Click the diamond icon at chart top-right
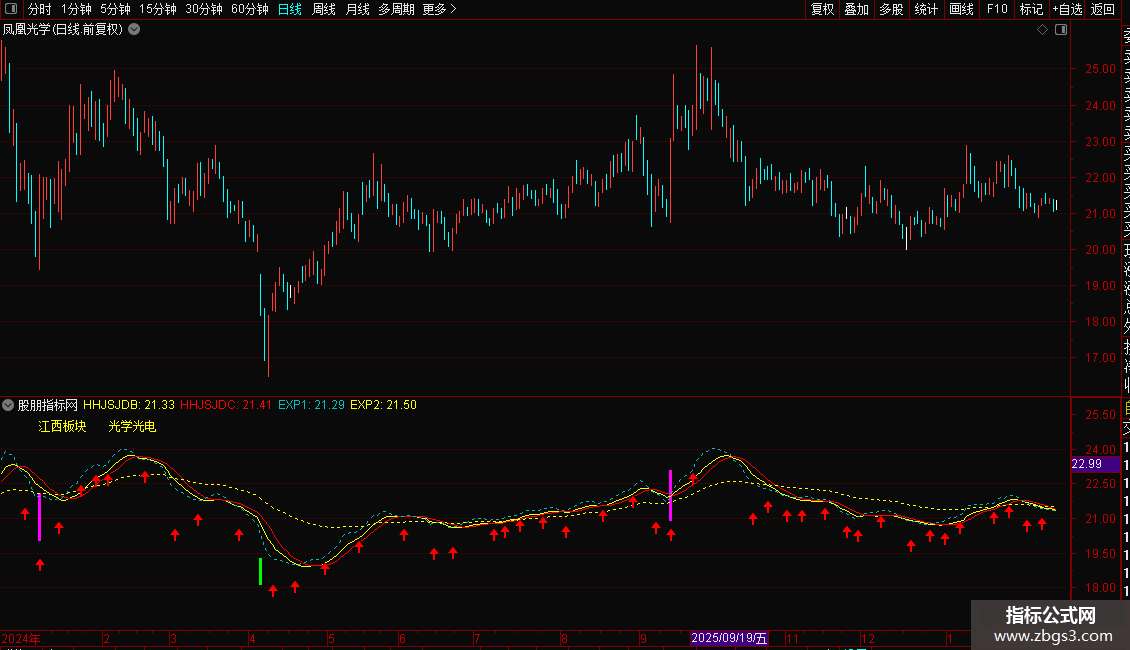Screen dimensions: 1130x650 click(x=1042, y=30)
